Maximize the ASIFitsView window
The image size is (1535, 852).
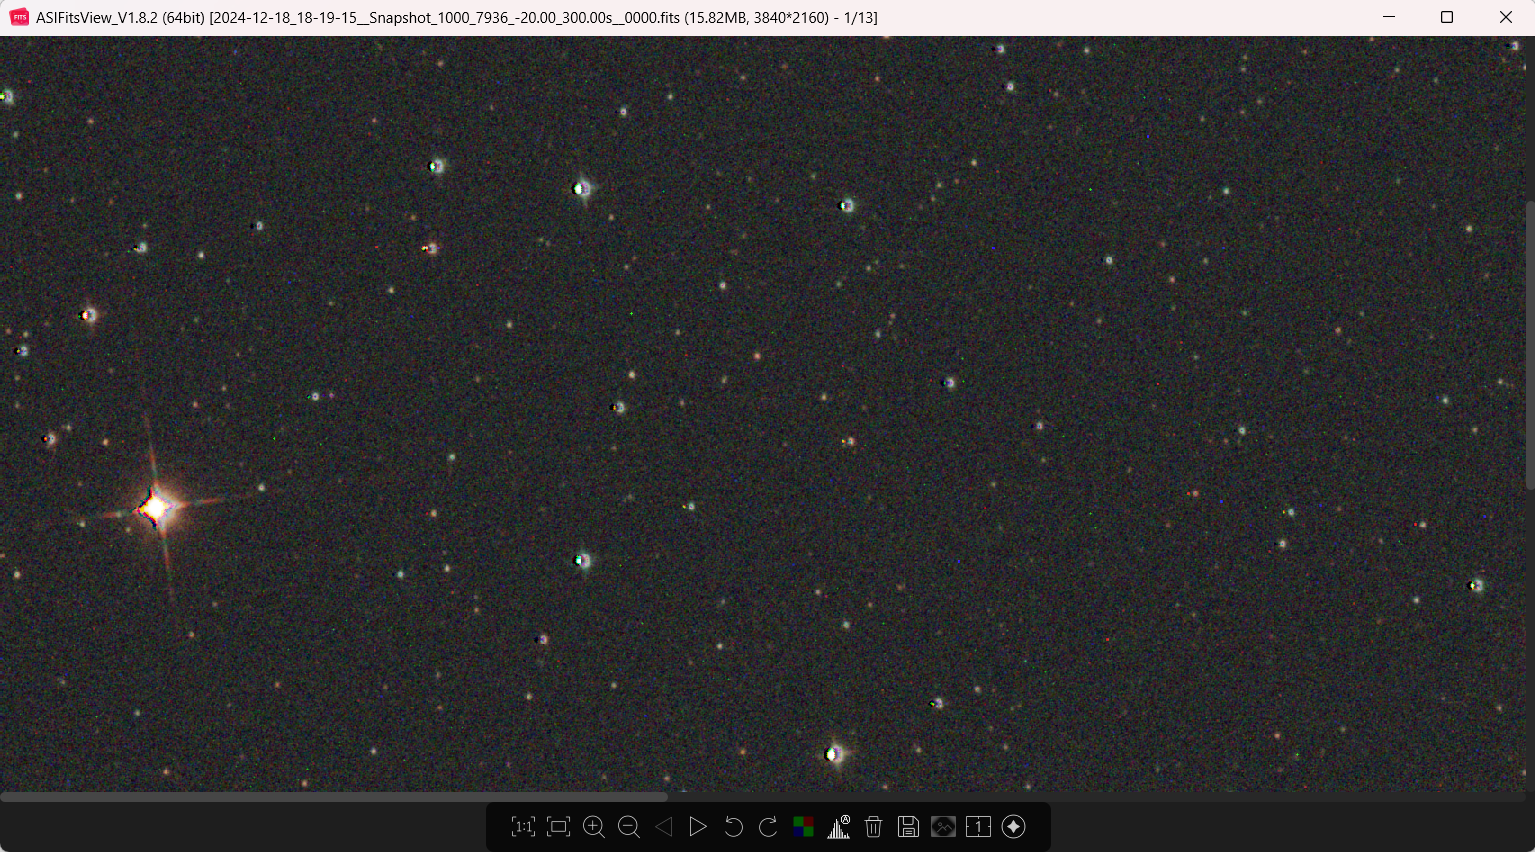[1446, 17]
